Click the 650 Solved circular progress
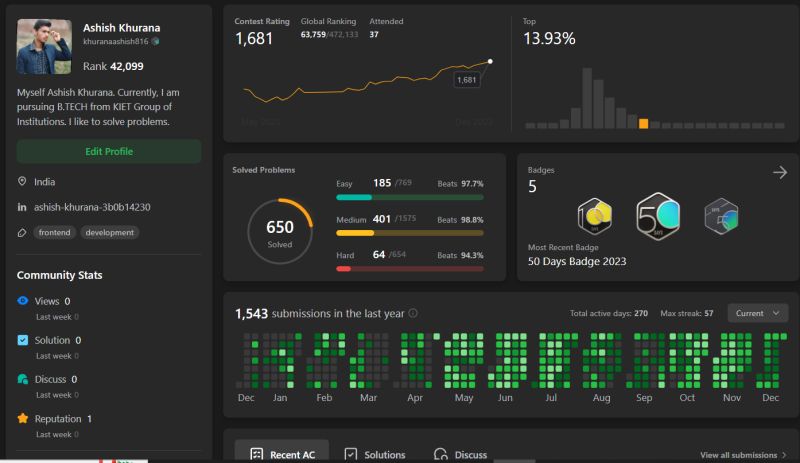Viewport: 800px width, 463px height. (x=280, y=231)
